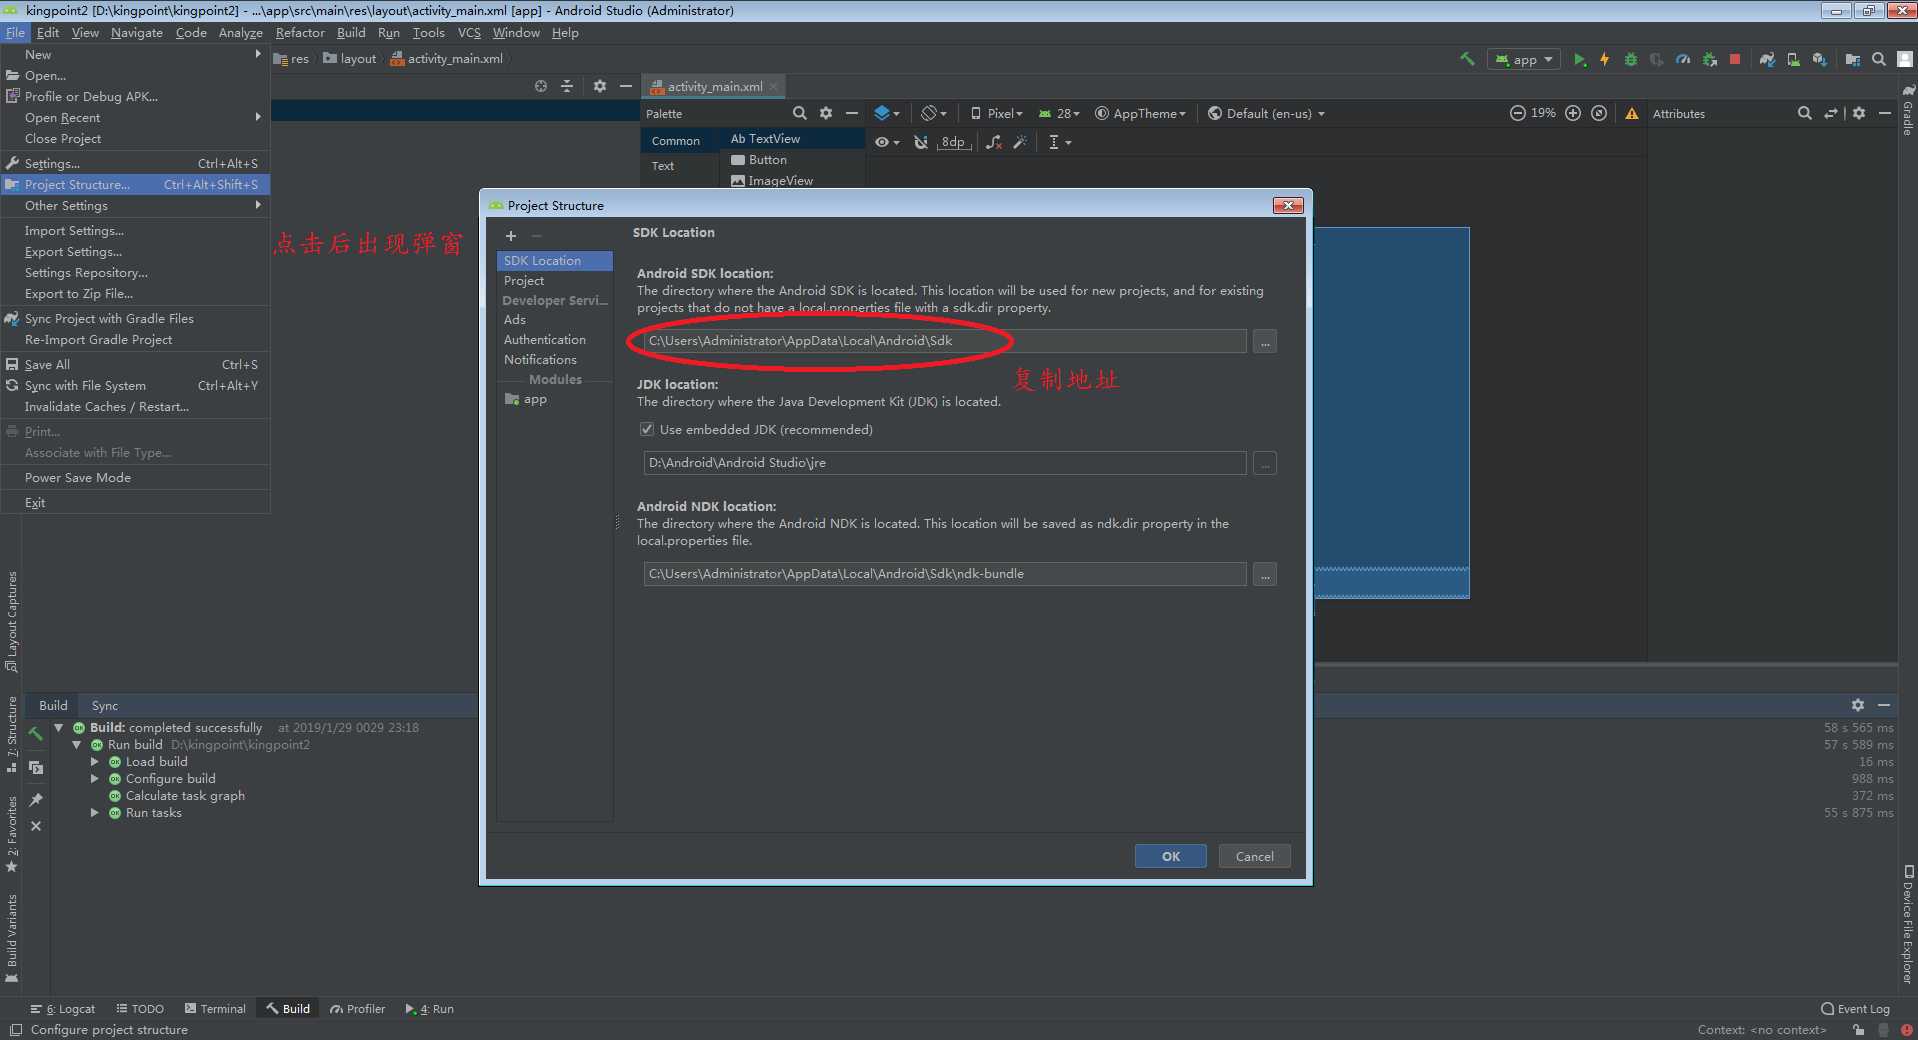Run the app with green play icon

coord(1579,59)
